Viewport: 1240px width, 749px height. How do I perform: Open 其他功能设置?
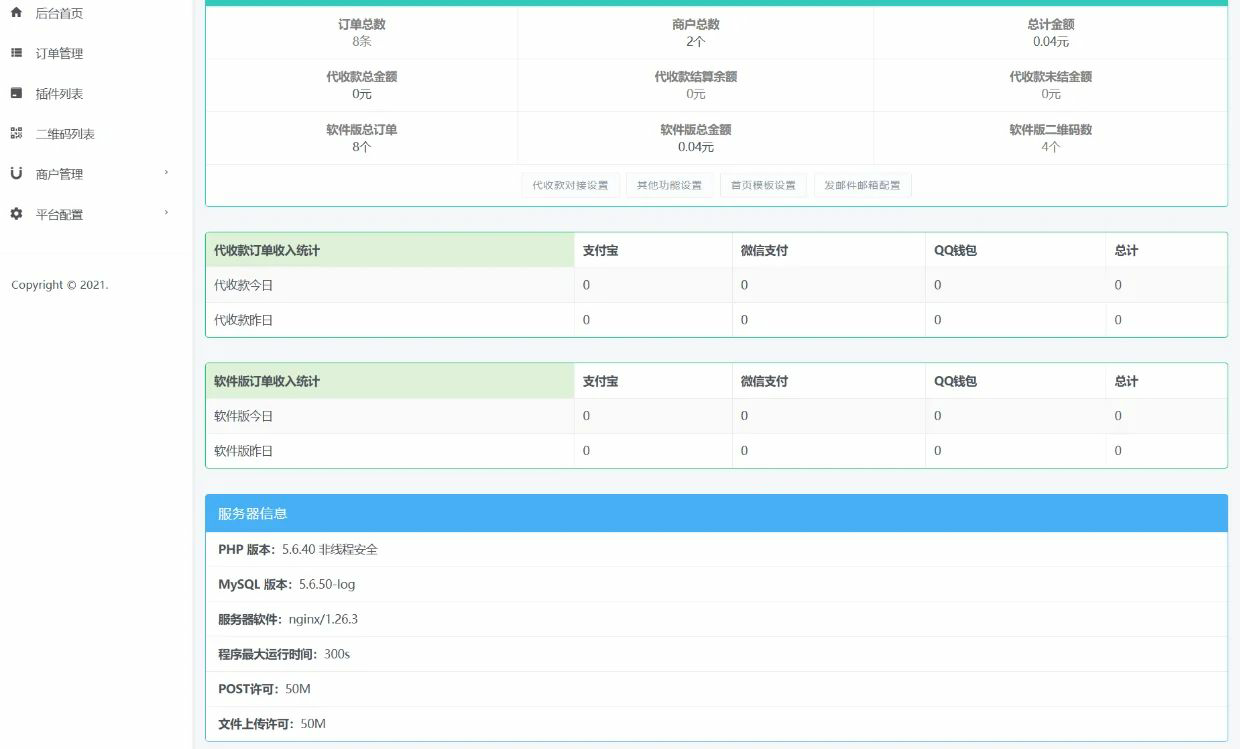tap(668, 184)
